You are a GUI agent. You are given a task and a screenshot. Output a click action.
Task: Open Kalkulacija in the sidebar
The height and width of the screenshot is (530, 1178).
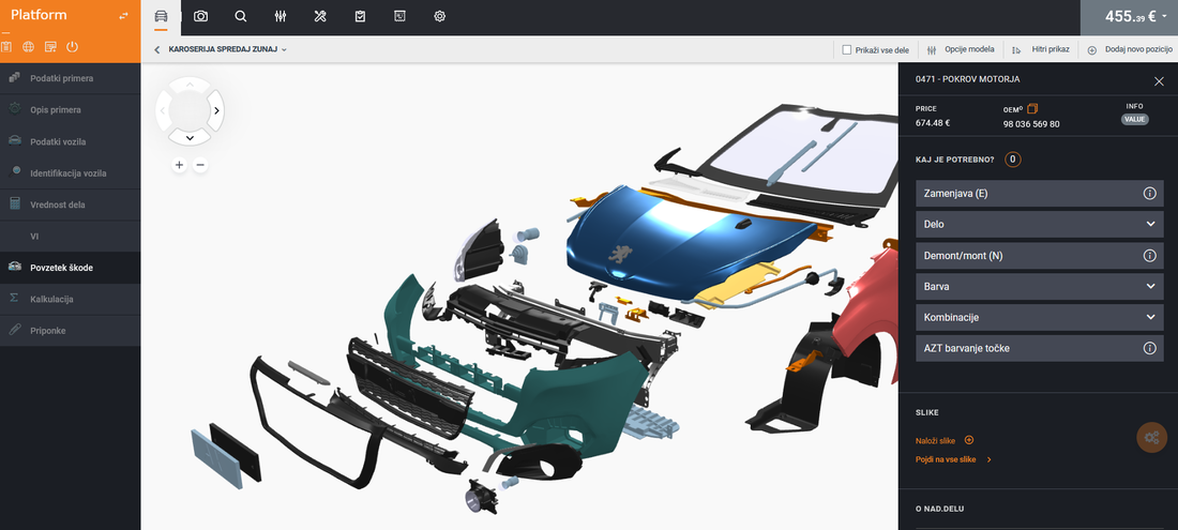point(52,299)
